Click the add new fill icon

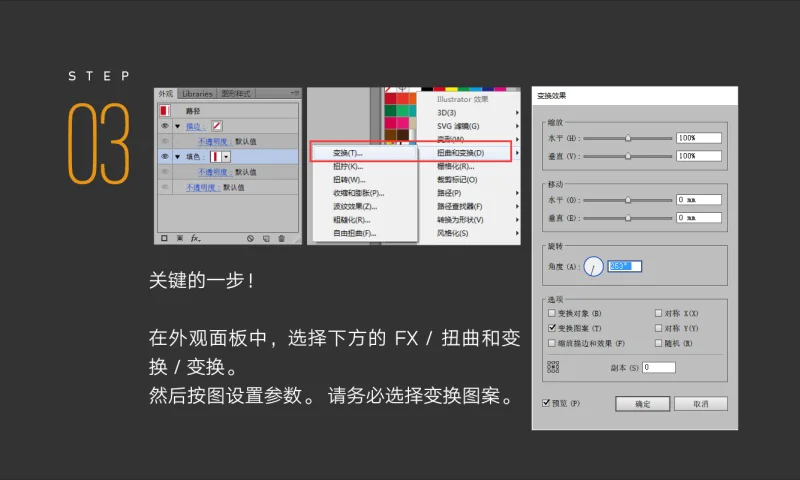click(180, 238)
